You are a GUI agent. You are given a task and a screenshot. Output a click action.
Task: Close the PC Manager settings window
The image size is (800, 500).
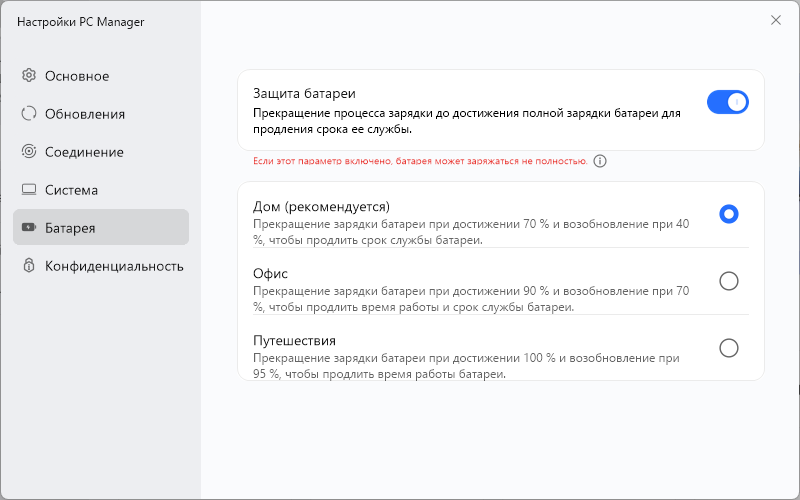[x=776, y=20]
